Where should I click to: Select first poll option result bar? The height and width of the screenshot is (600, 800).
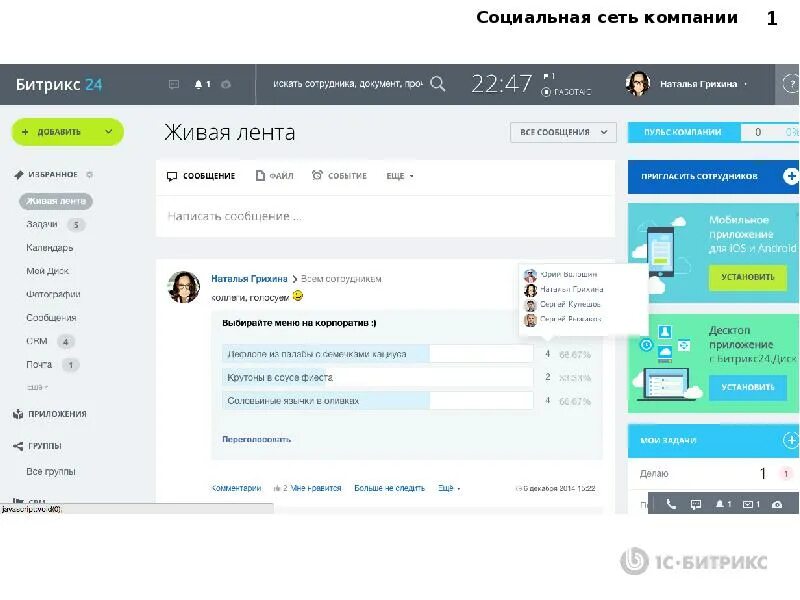(x=378, y=354)
